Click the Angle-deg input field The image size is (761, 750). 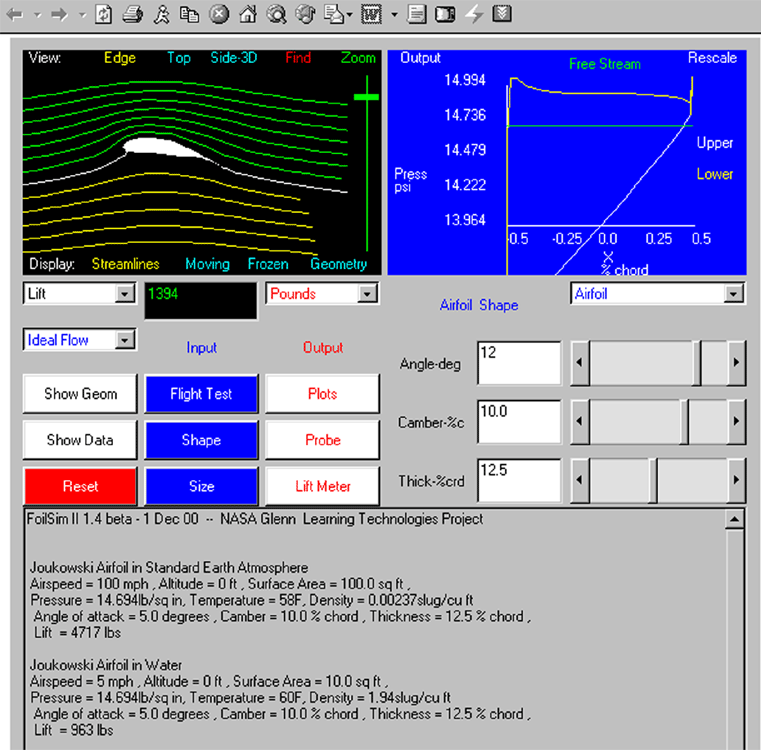519,363
